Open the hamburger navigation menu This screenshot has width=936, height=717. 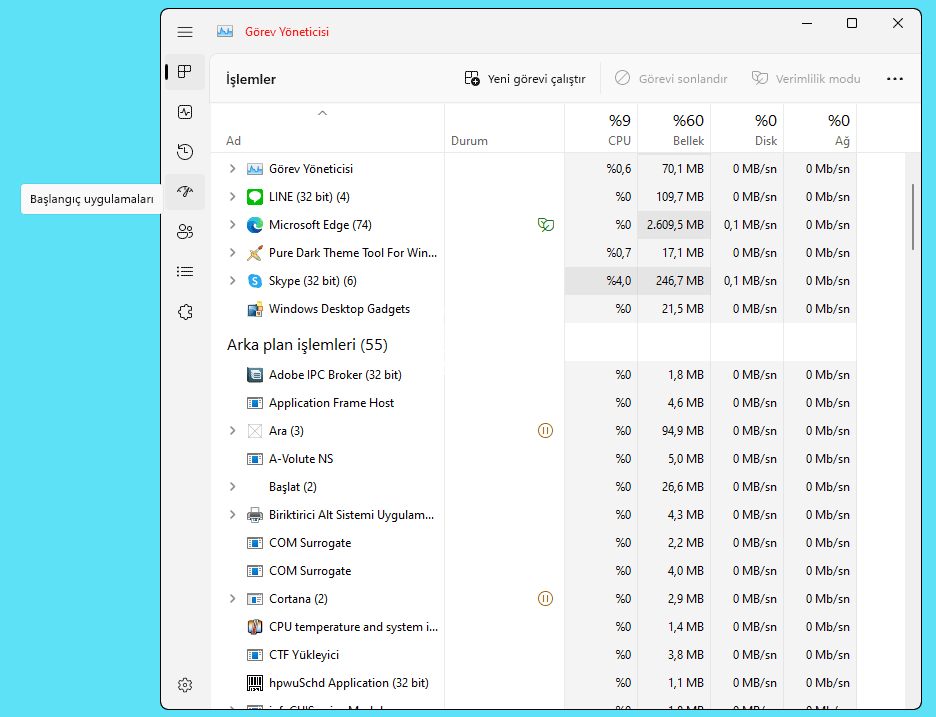pyautogui.click(x=185, y=32)
